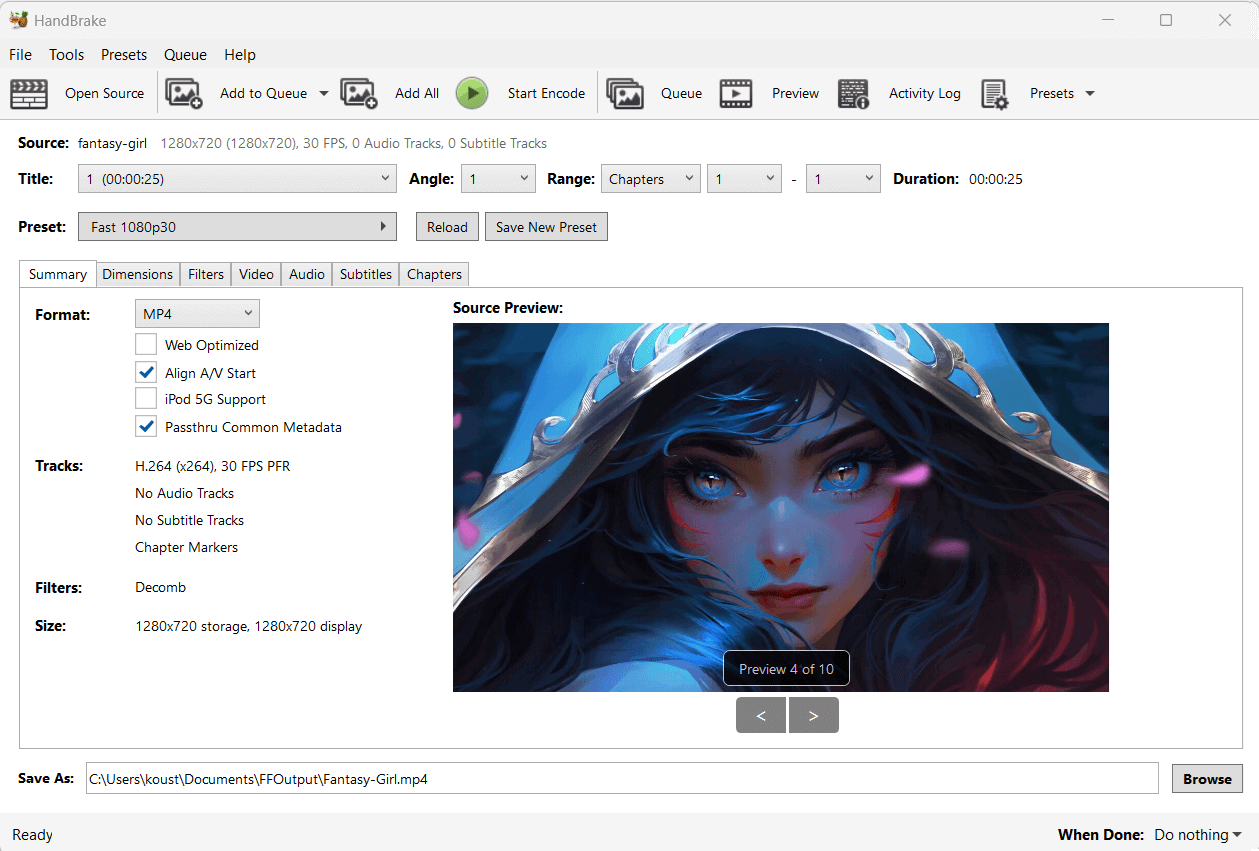Viewport: 1259px width, 851px height.
Task: Expand the Range Chapters dropdown
Action: [650, 179]
